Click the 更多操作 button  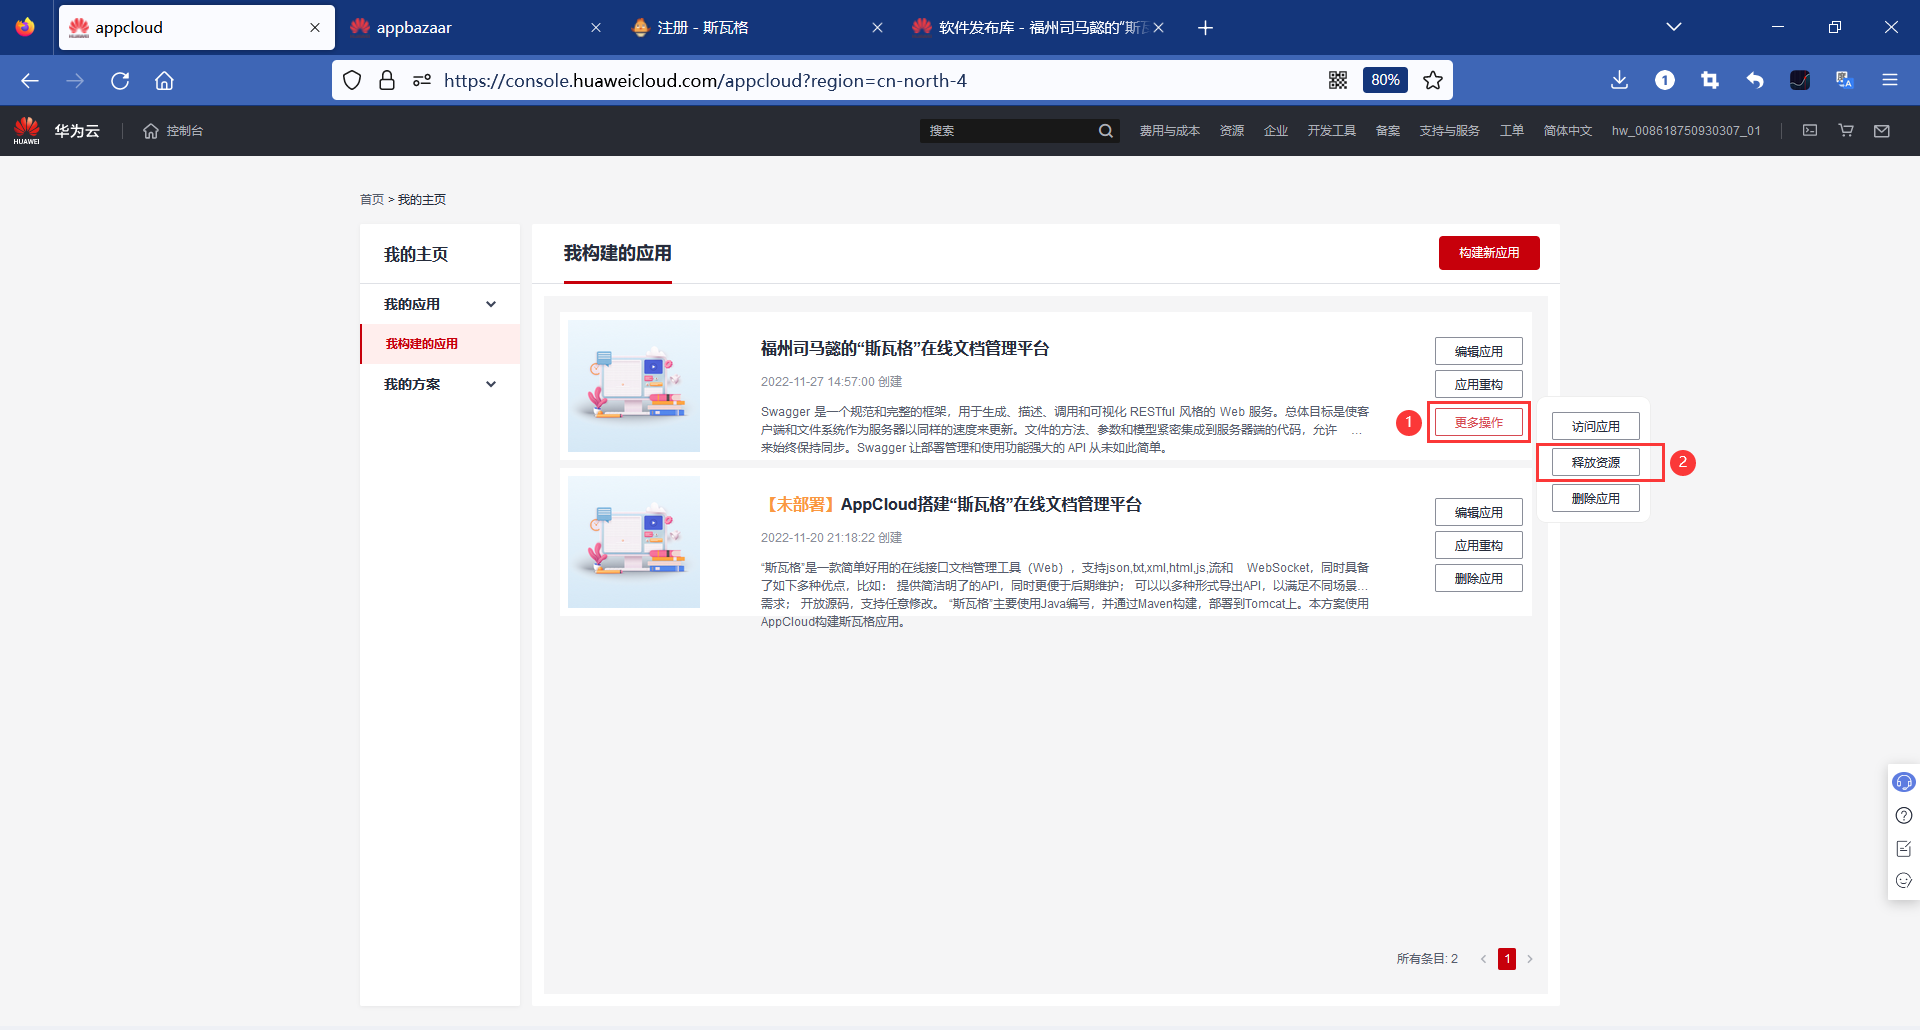coord(1479,423)
